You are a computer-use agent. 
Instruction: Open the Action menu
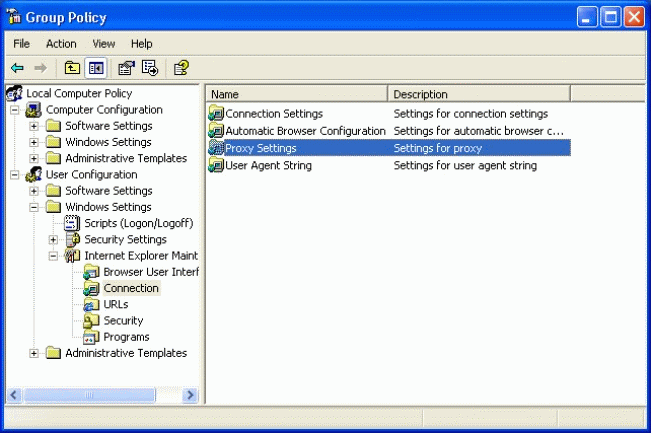61,44
